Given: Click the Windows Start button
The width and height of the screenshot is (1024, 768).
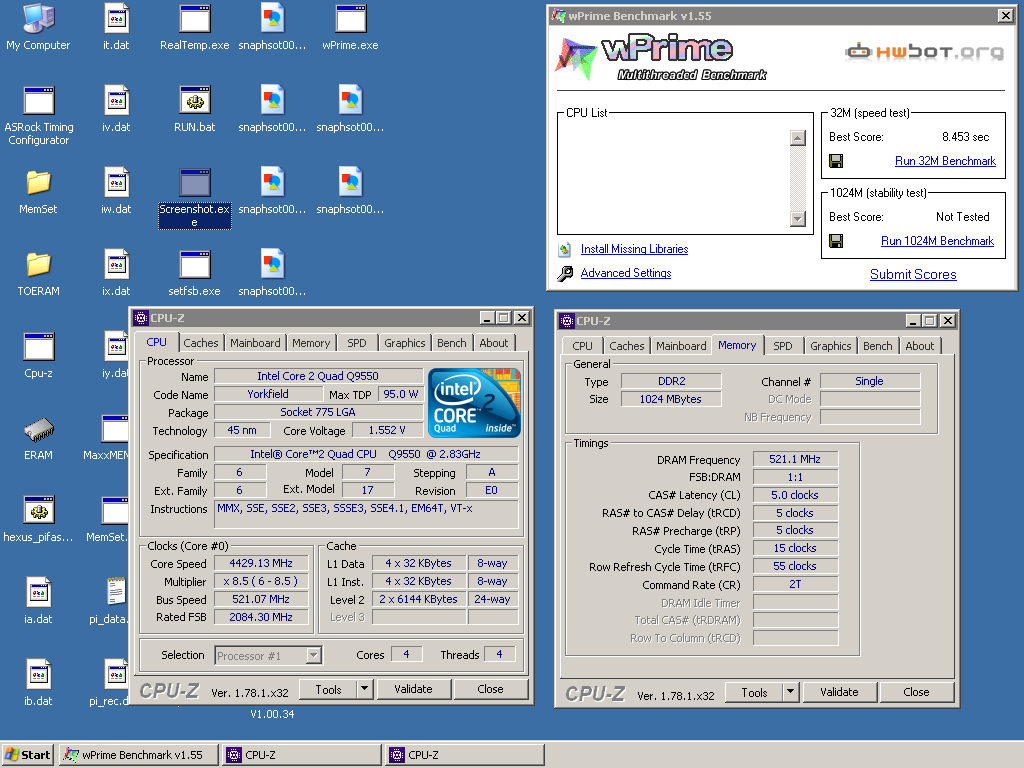Looking at the screenshot, I should [28, 755].
